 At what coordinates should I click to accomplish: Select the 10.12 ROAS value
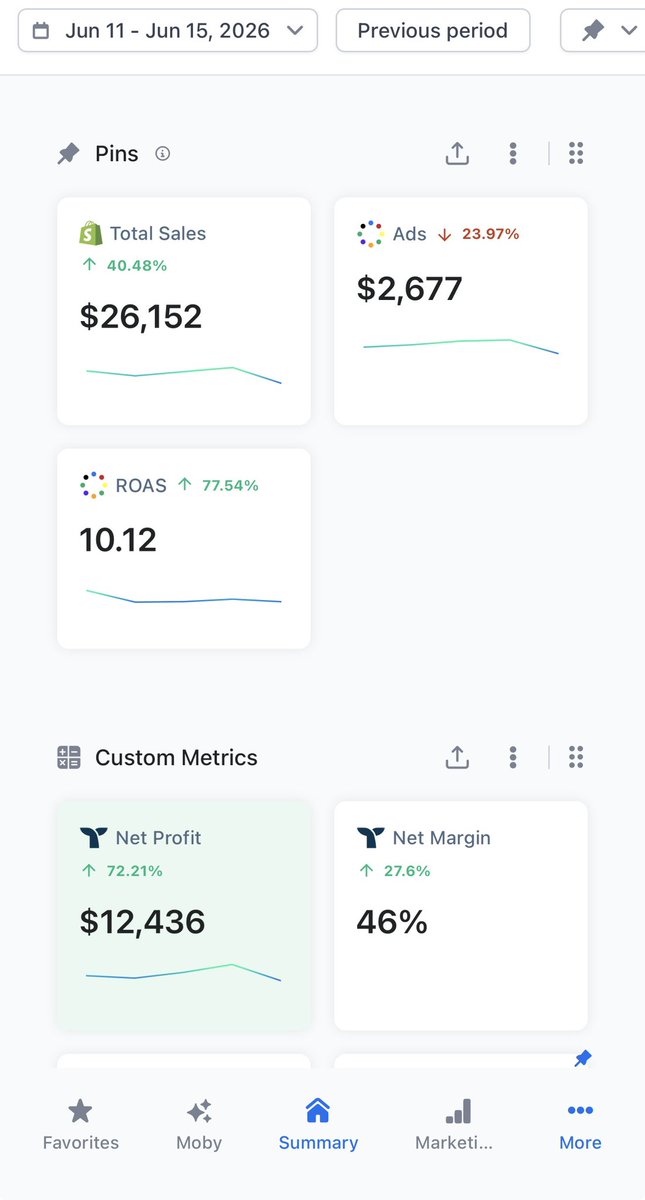coord(119,540)
